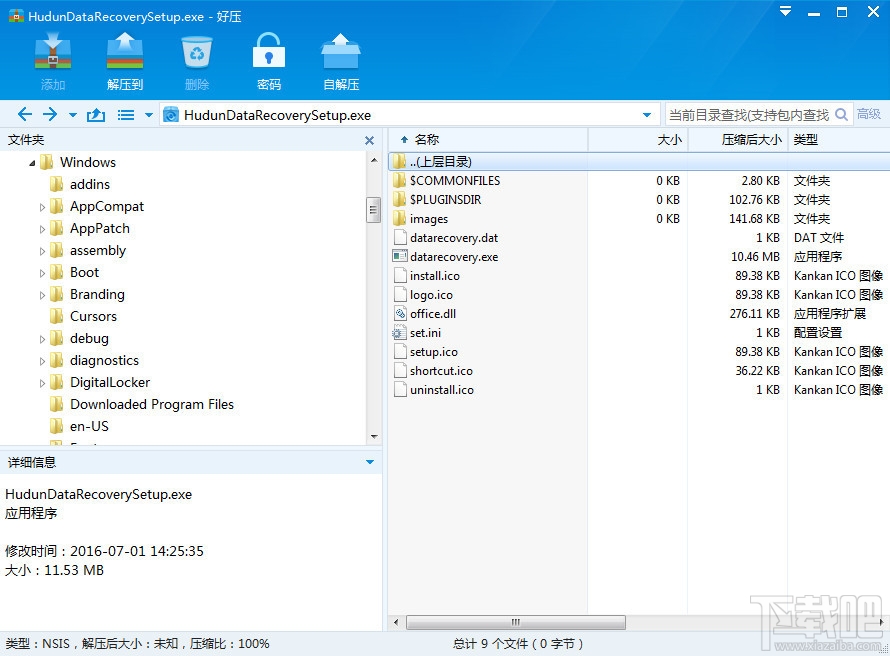Expand the Boot folder node

43,273
